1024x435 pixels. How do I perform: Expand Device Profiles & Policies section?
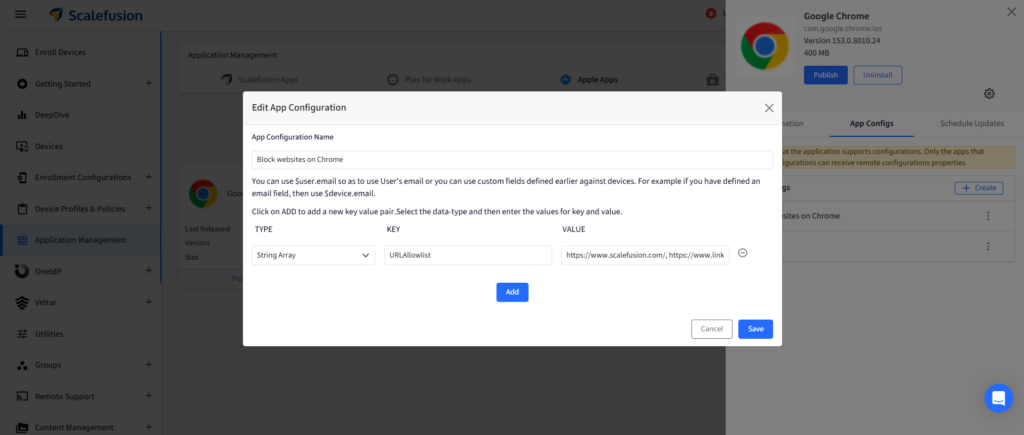coord(149,208)
